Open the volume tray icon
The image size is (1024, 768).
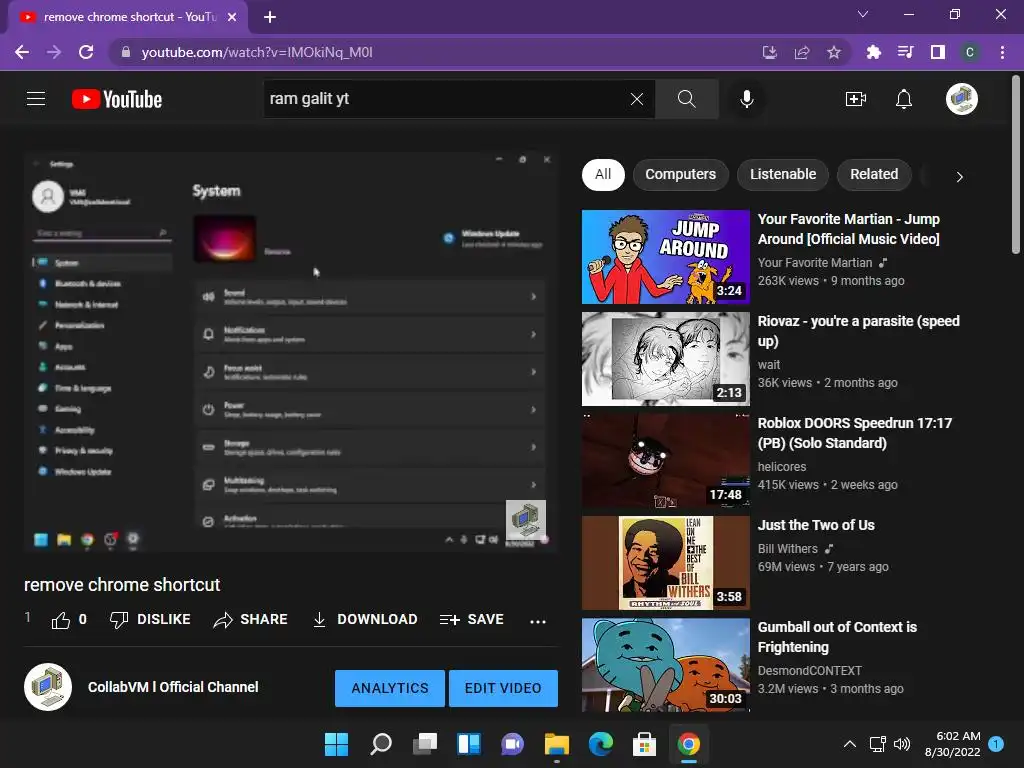coord(902,744)
